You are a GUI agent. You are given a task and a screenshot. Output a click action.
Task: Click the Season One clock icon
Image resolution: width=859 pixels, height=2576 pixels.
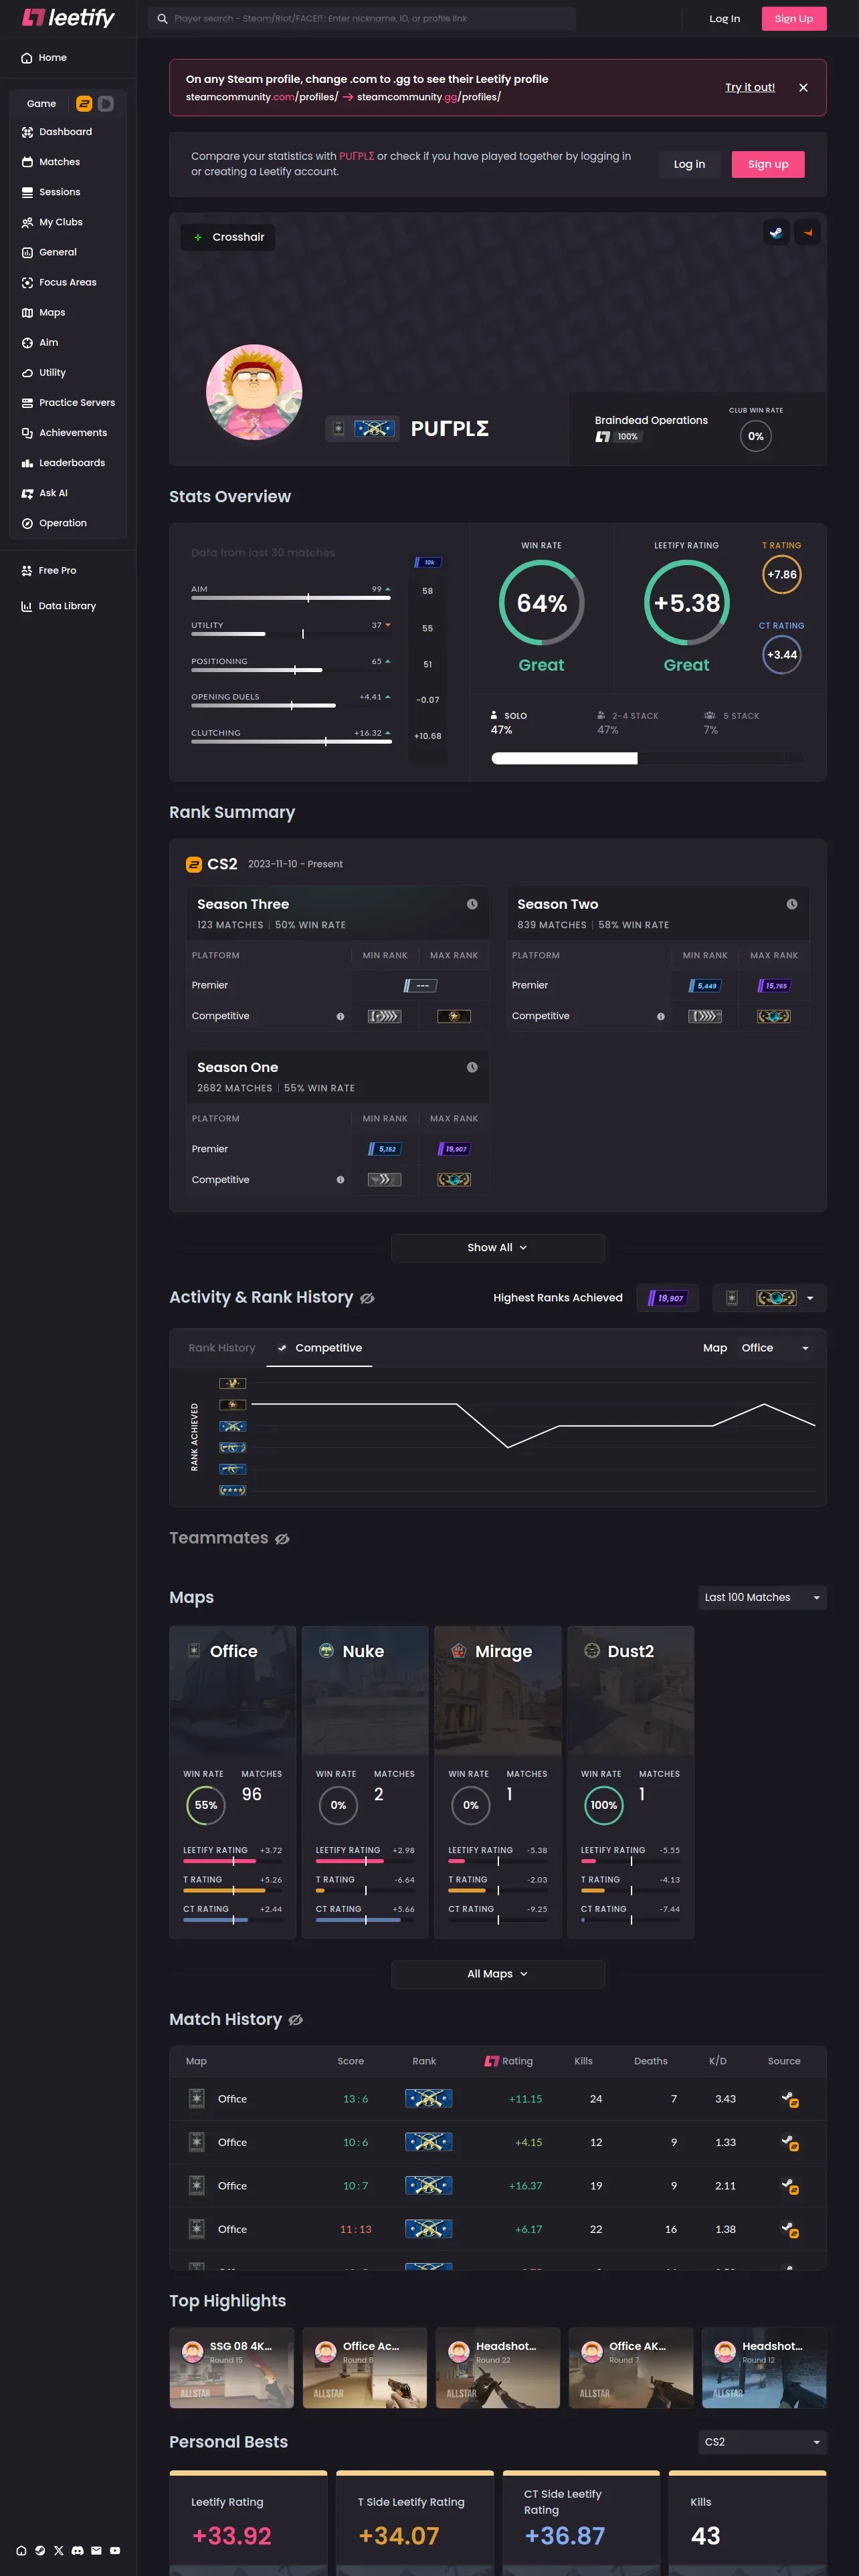tap(472, 1067)
